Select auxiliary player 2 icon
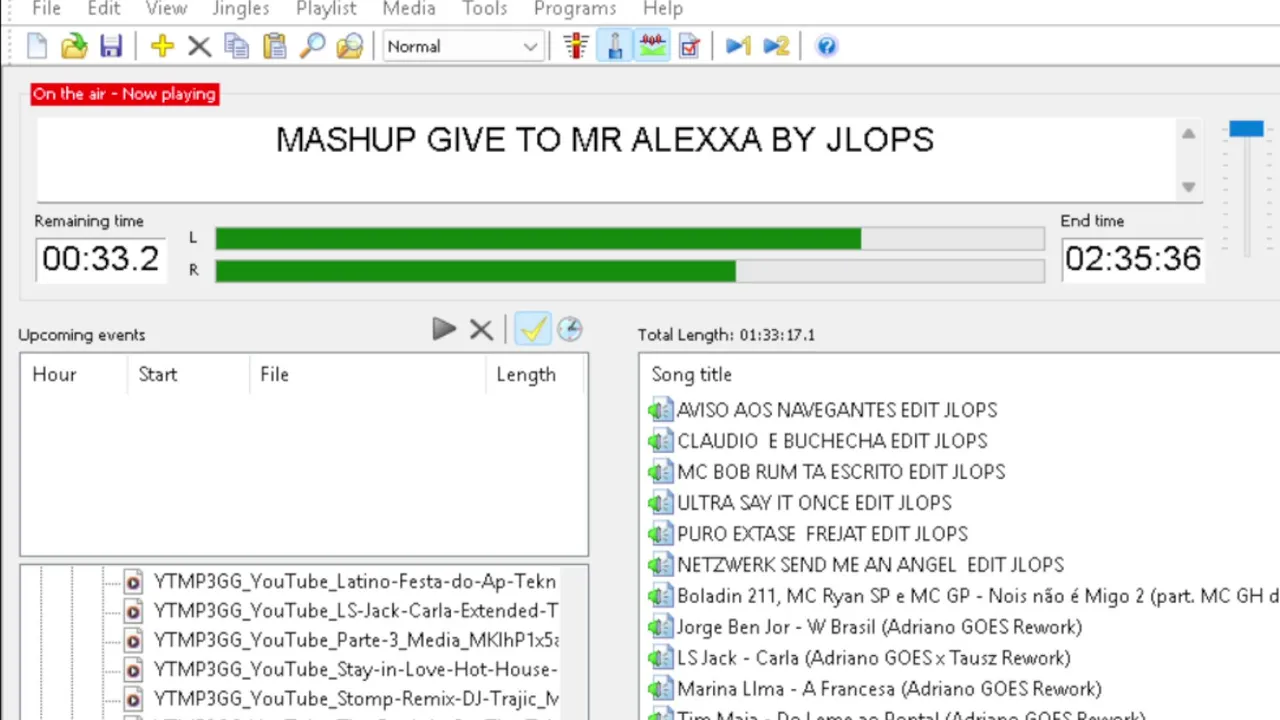Image resolution: width=1280 pixels, height=720 pixels. pos(776,46)
